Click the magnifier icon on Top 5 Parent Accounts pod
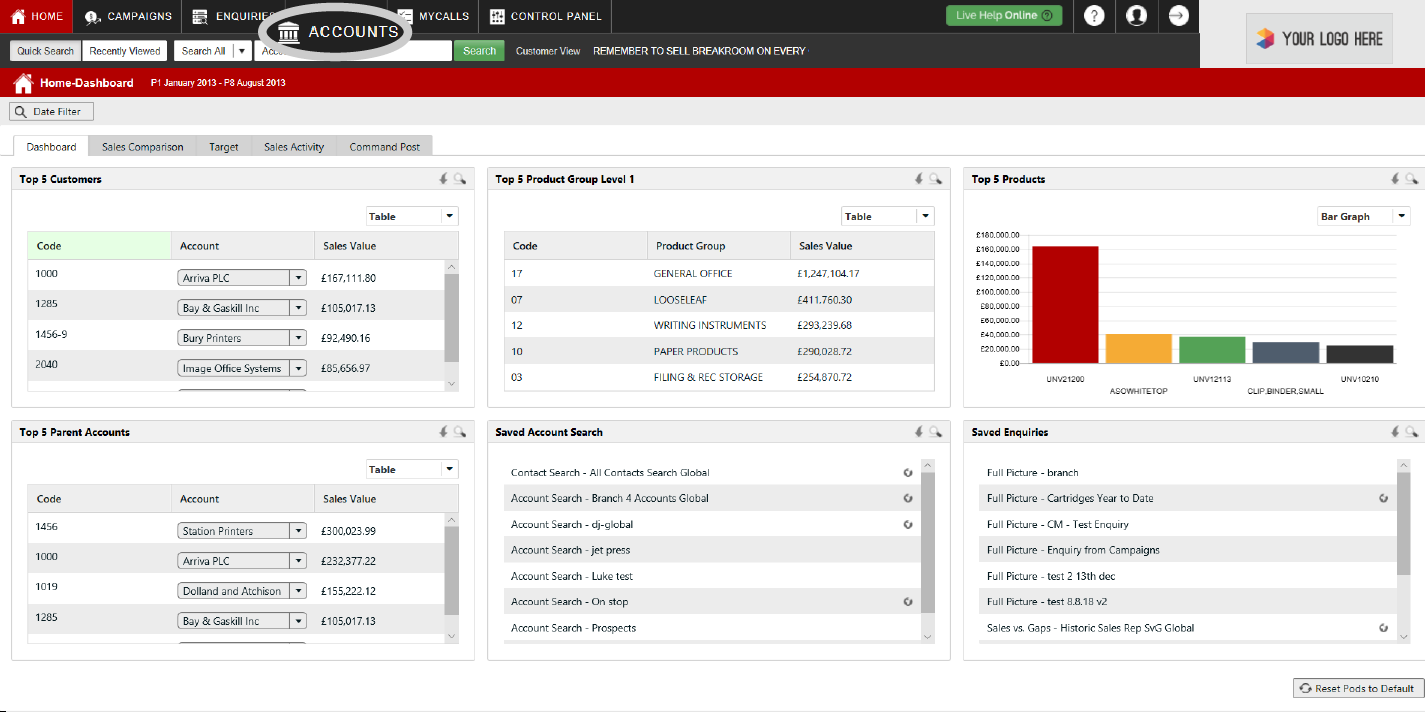 [x=460, y=432]
